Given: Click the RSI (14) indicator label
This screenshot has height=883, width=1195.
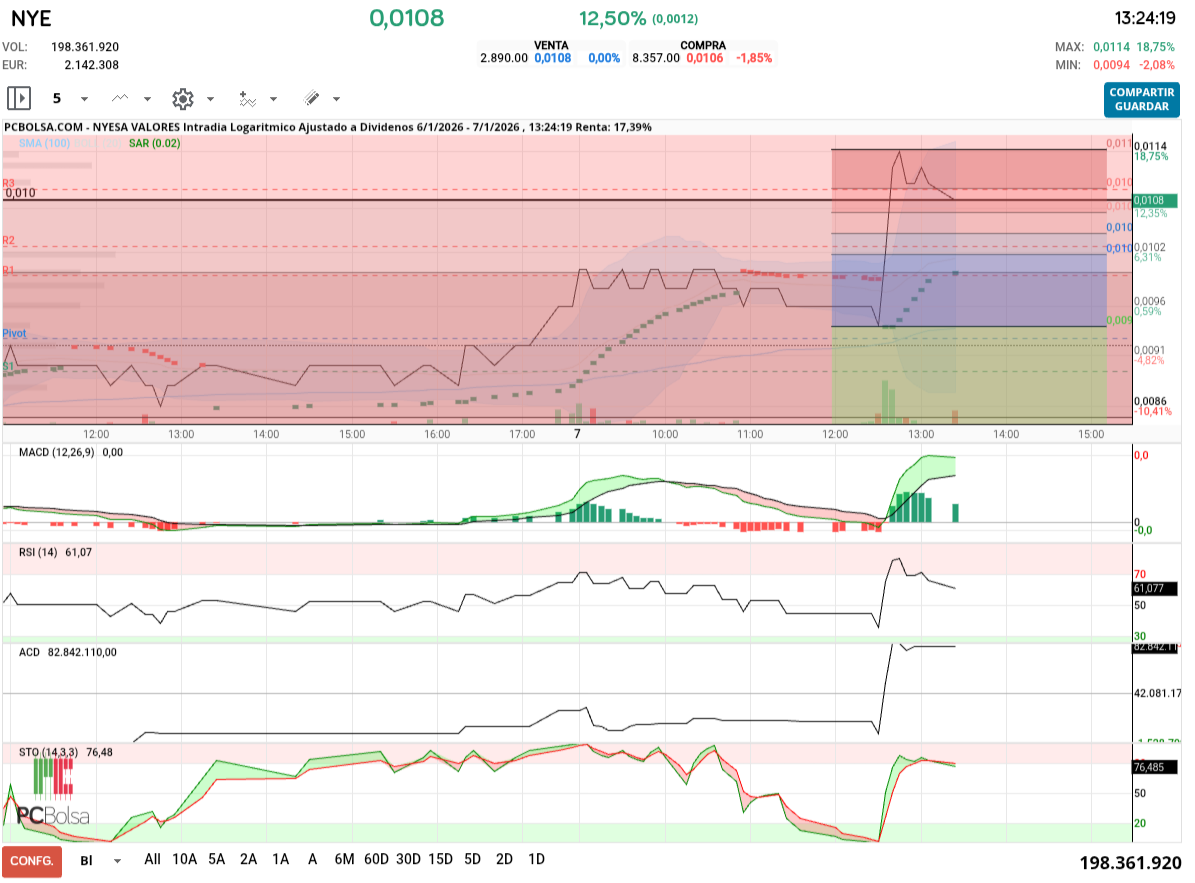Looking at the screenshot, I should [38, 552].
